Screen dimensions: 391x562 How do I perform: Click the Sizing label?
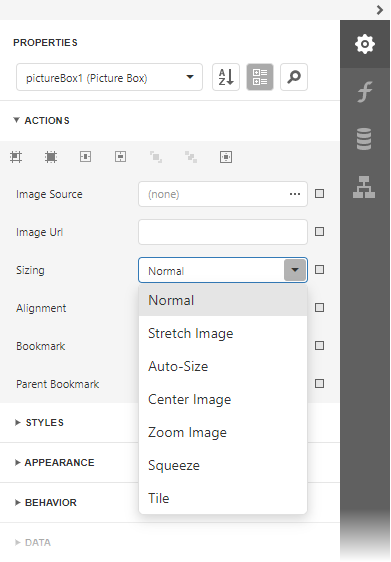[x=30, y=270]
